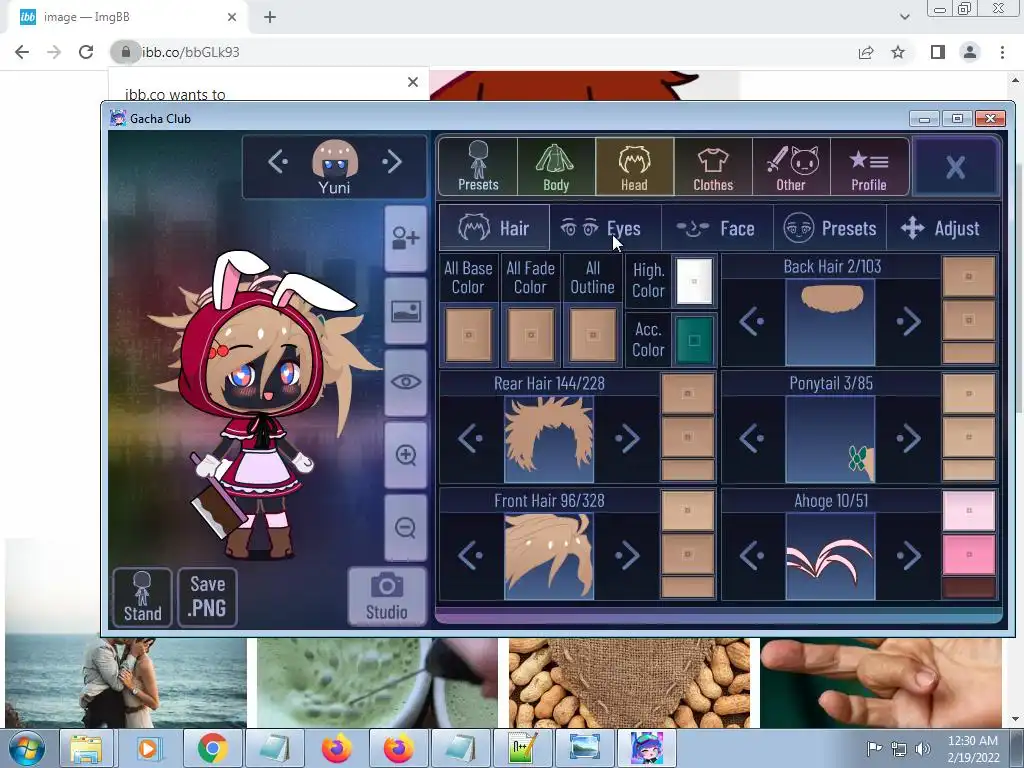Image resolution: width=1024 pixels, height=768 pixels.
Task: Open Ponytail top color swatch
Action: [968, 394]
